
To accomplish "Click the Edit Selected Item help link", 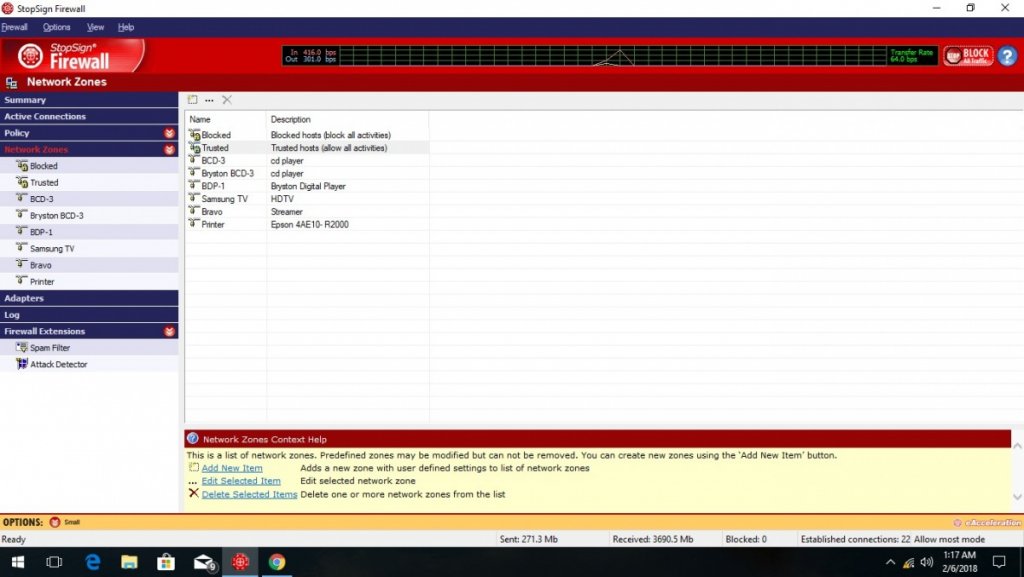I will click(x=241, y=481).
